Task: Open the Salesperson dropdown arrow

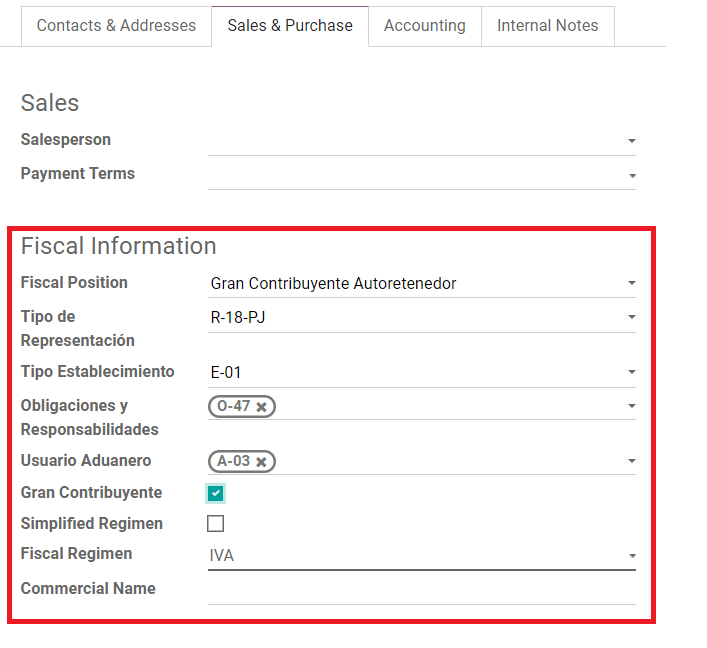Action: tap(632, 141)
